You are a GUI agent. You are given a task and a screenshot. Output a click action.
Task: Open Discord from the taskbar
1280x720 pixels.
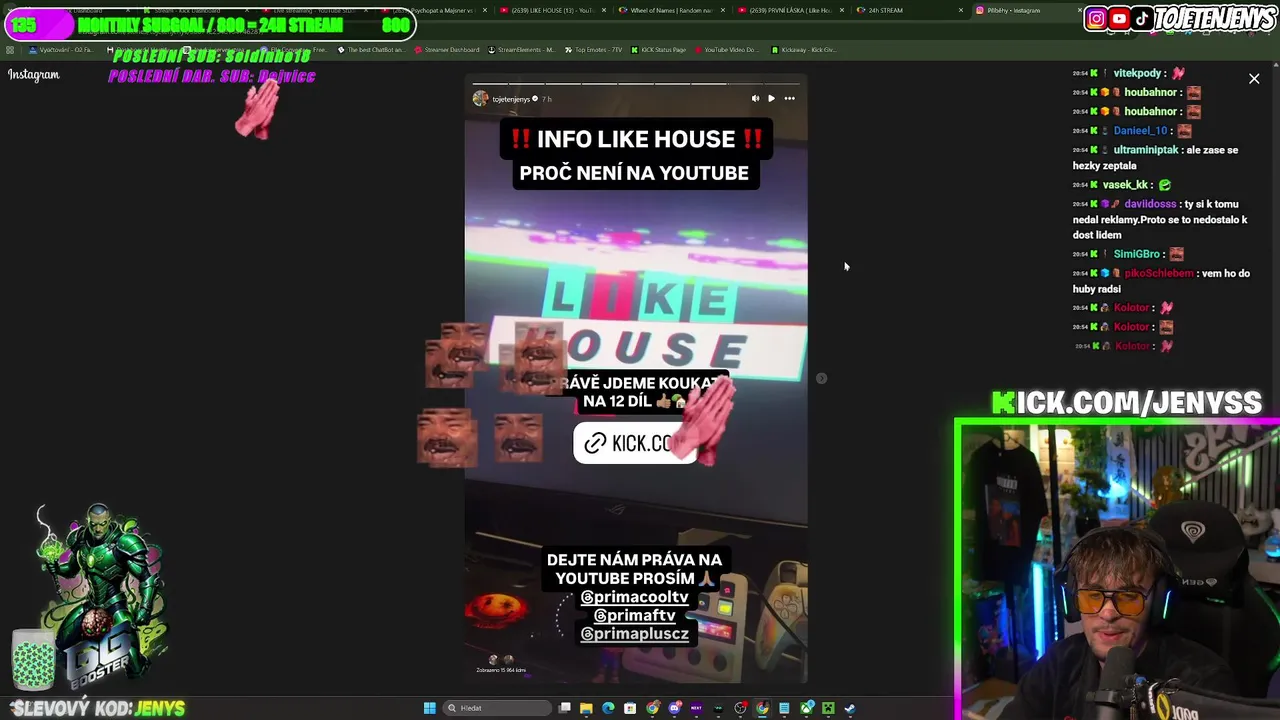tap(675, 708)
